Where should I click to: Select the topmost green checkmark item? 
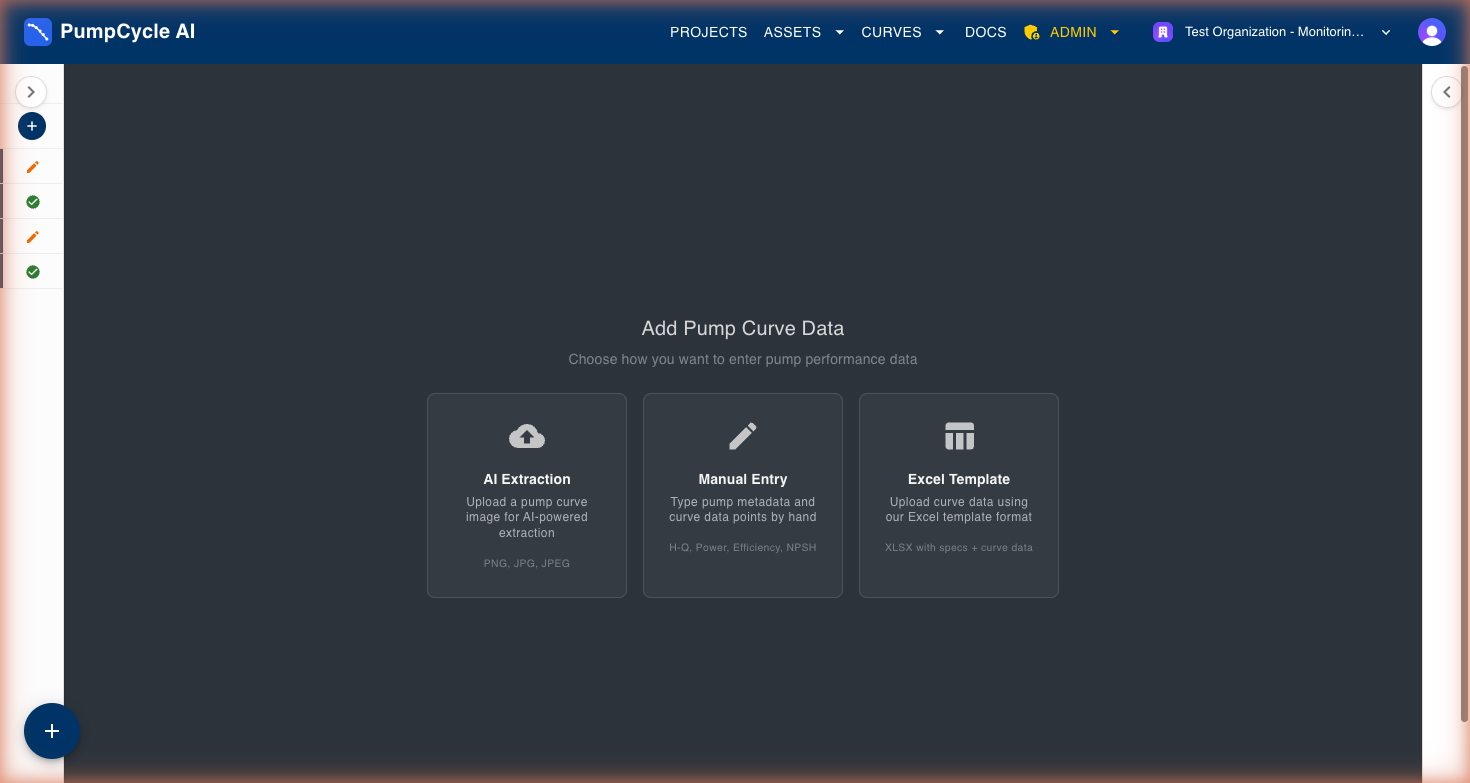[x=32, y=202]
